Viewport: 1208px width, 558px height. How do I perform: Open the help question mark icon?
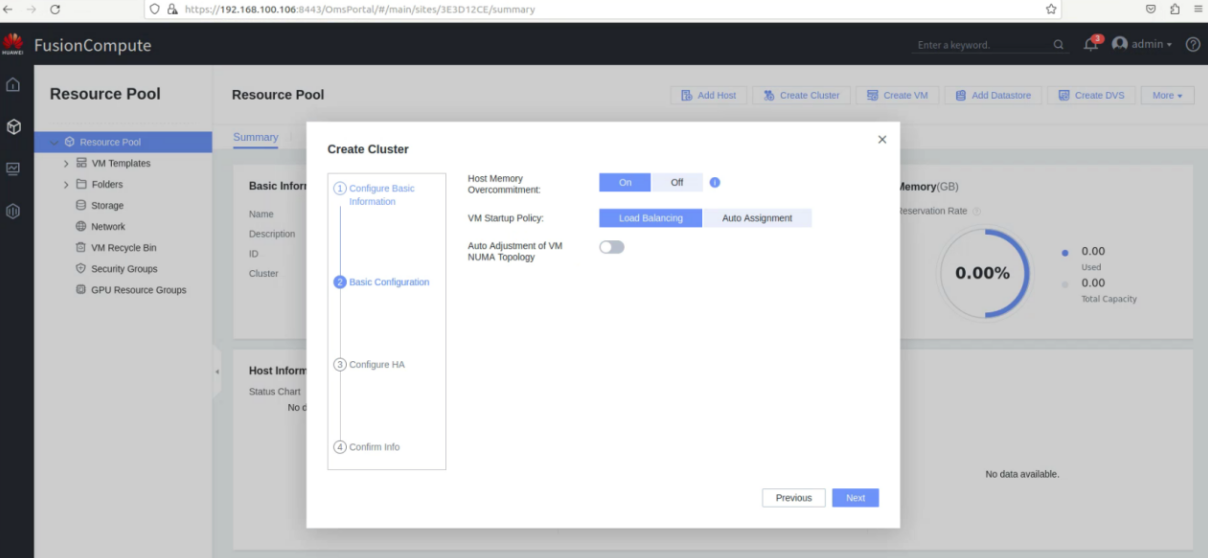point(1193,44)
